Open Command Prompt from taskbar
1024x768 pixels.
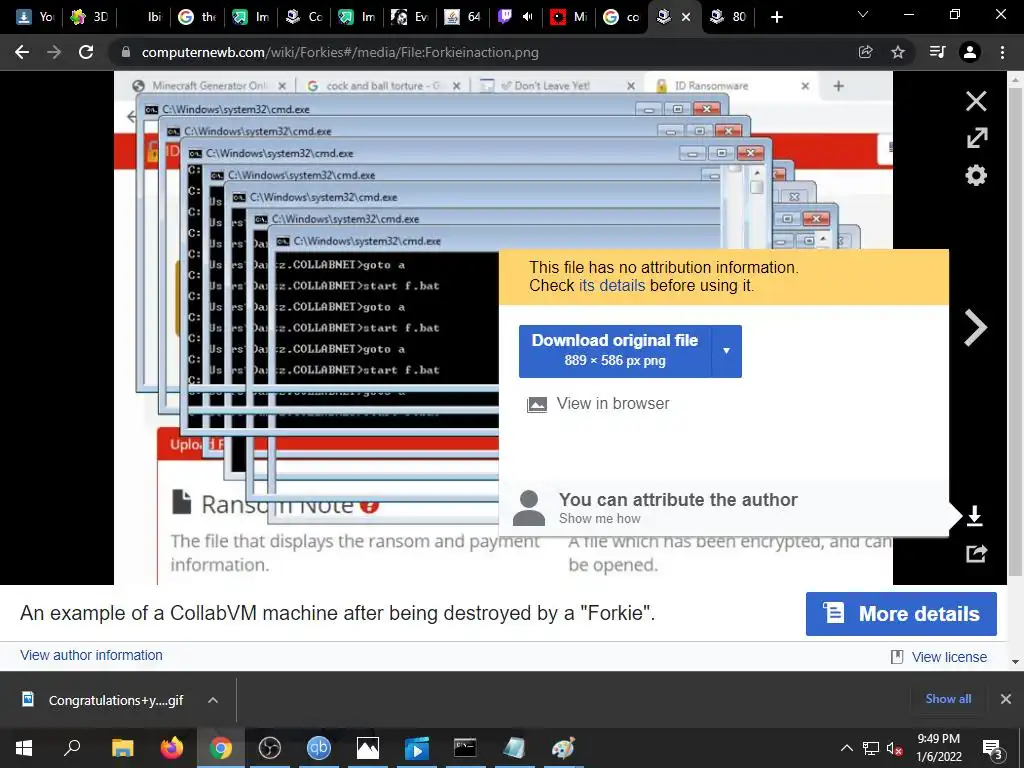tap(465, 748)
